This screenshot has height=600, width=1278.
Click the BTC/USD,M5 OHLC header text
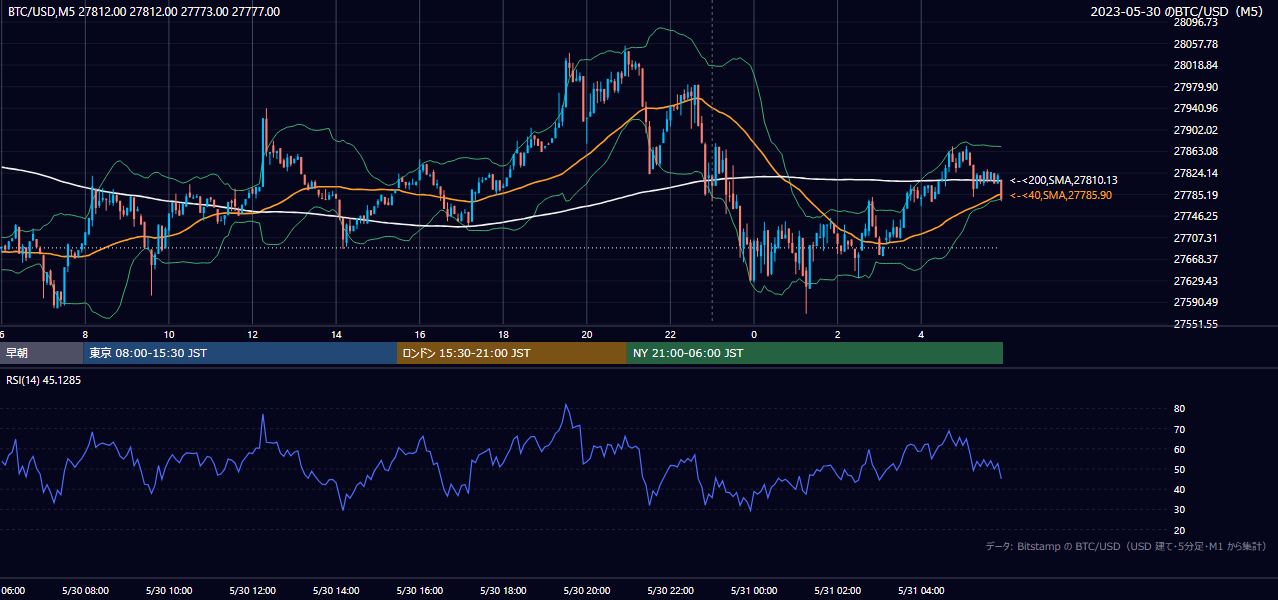(x=144, y=12)
